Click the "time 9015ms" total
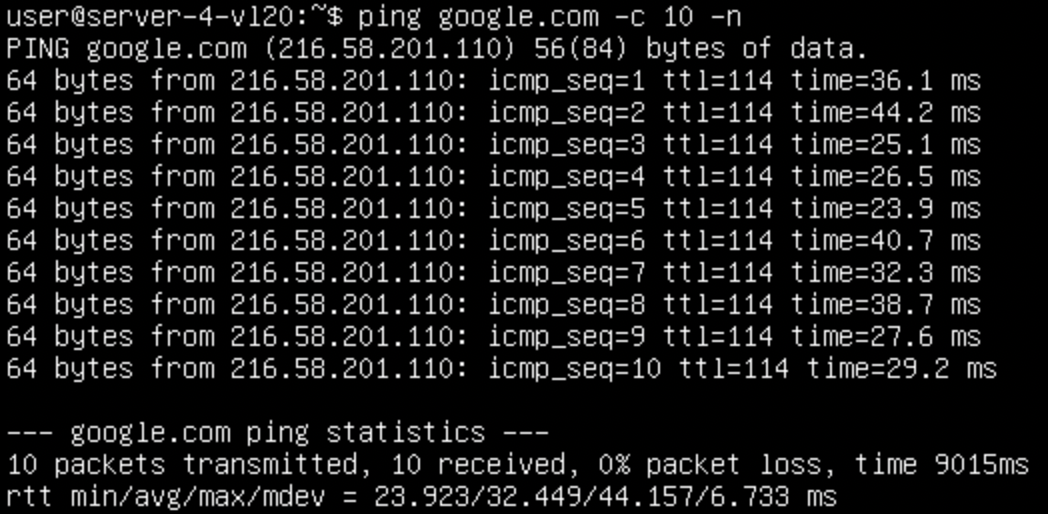This screenshot has width=1048, height=514. coord(943,465)
